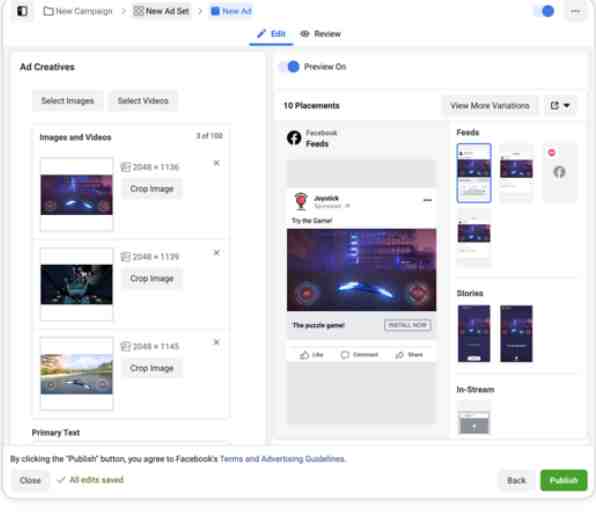
Task: Click the '3 of 100' counter text
Action: [x=209, y=136]
